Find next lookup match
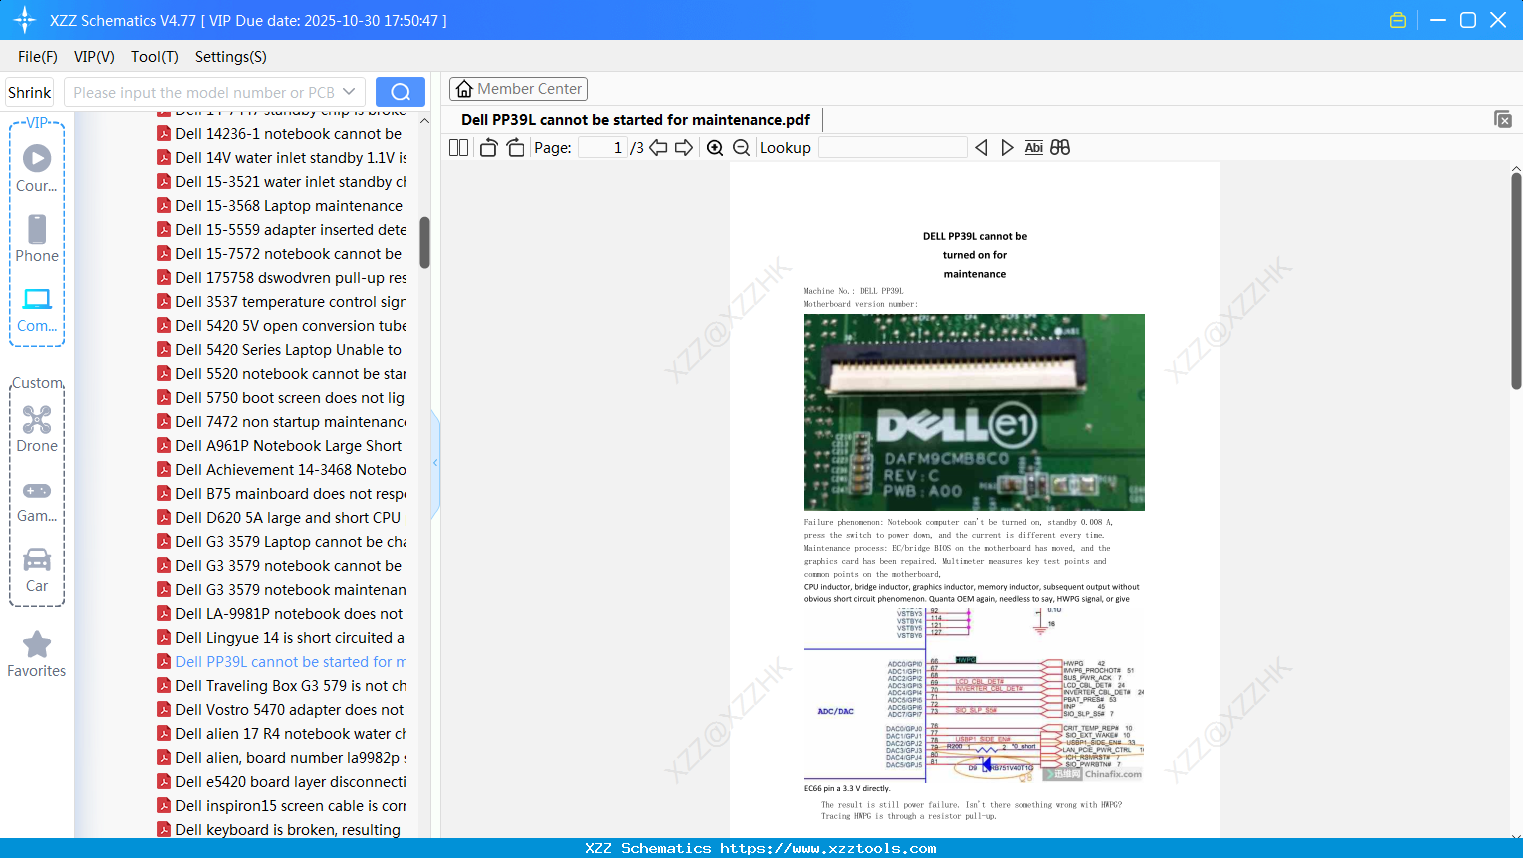1523x858 pixels. (x=1007, y=148)
